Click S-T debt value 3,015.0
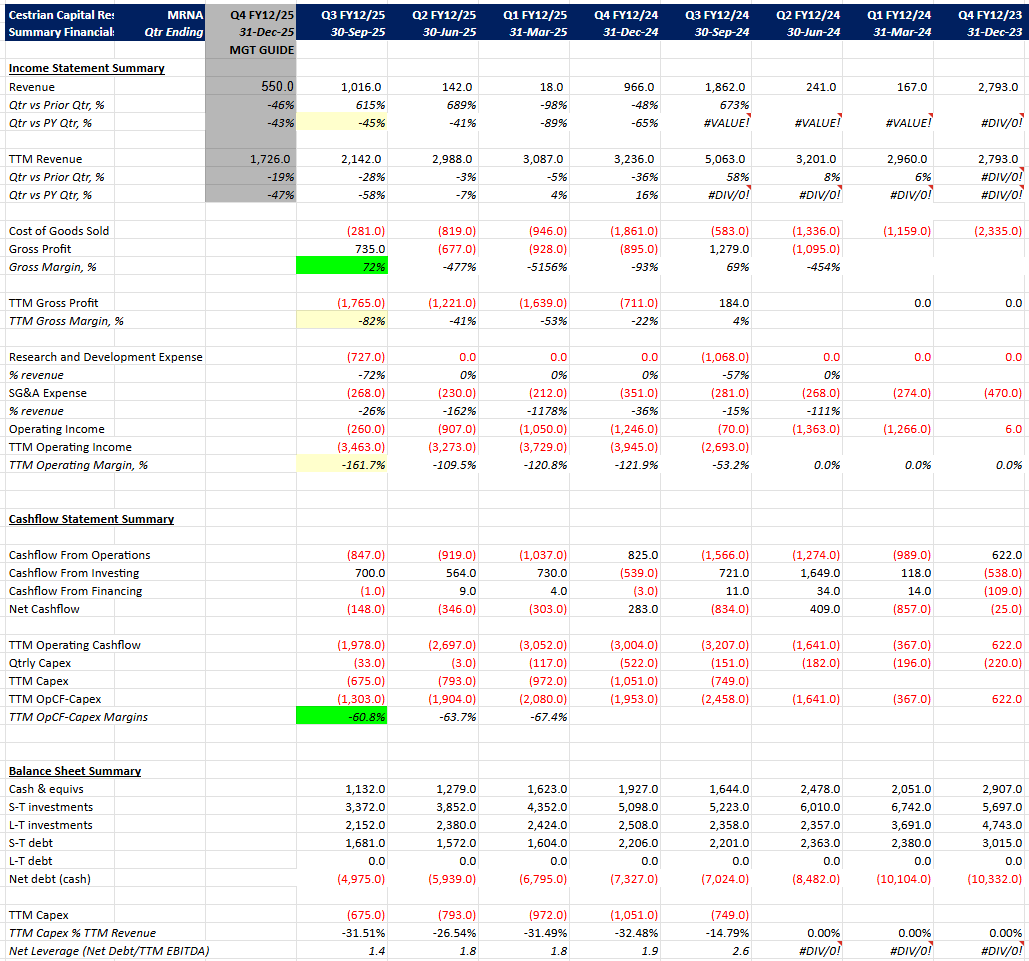Image resolution: width=1029 pixels, height=961 pixels. pos(1002,843)
